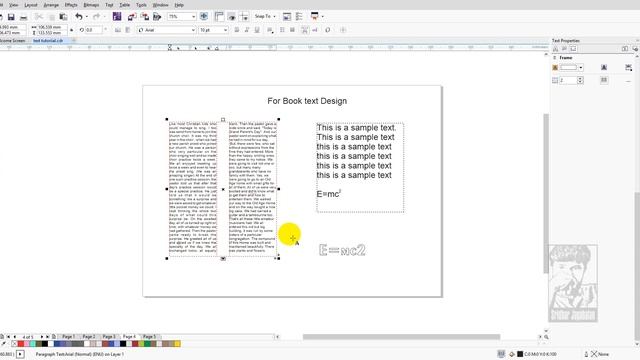640x360 pixels.
Task: Open the Effects menu
Action: point(71,5)
